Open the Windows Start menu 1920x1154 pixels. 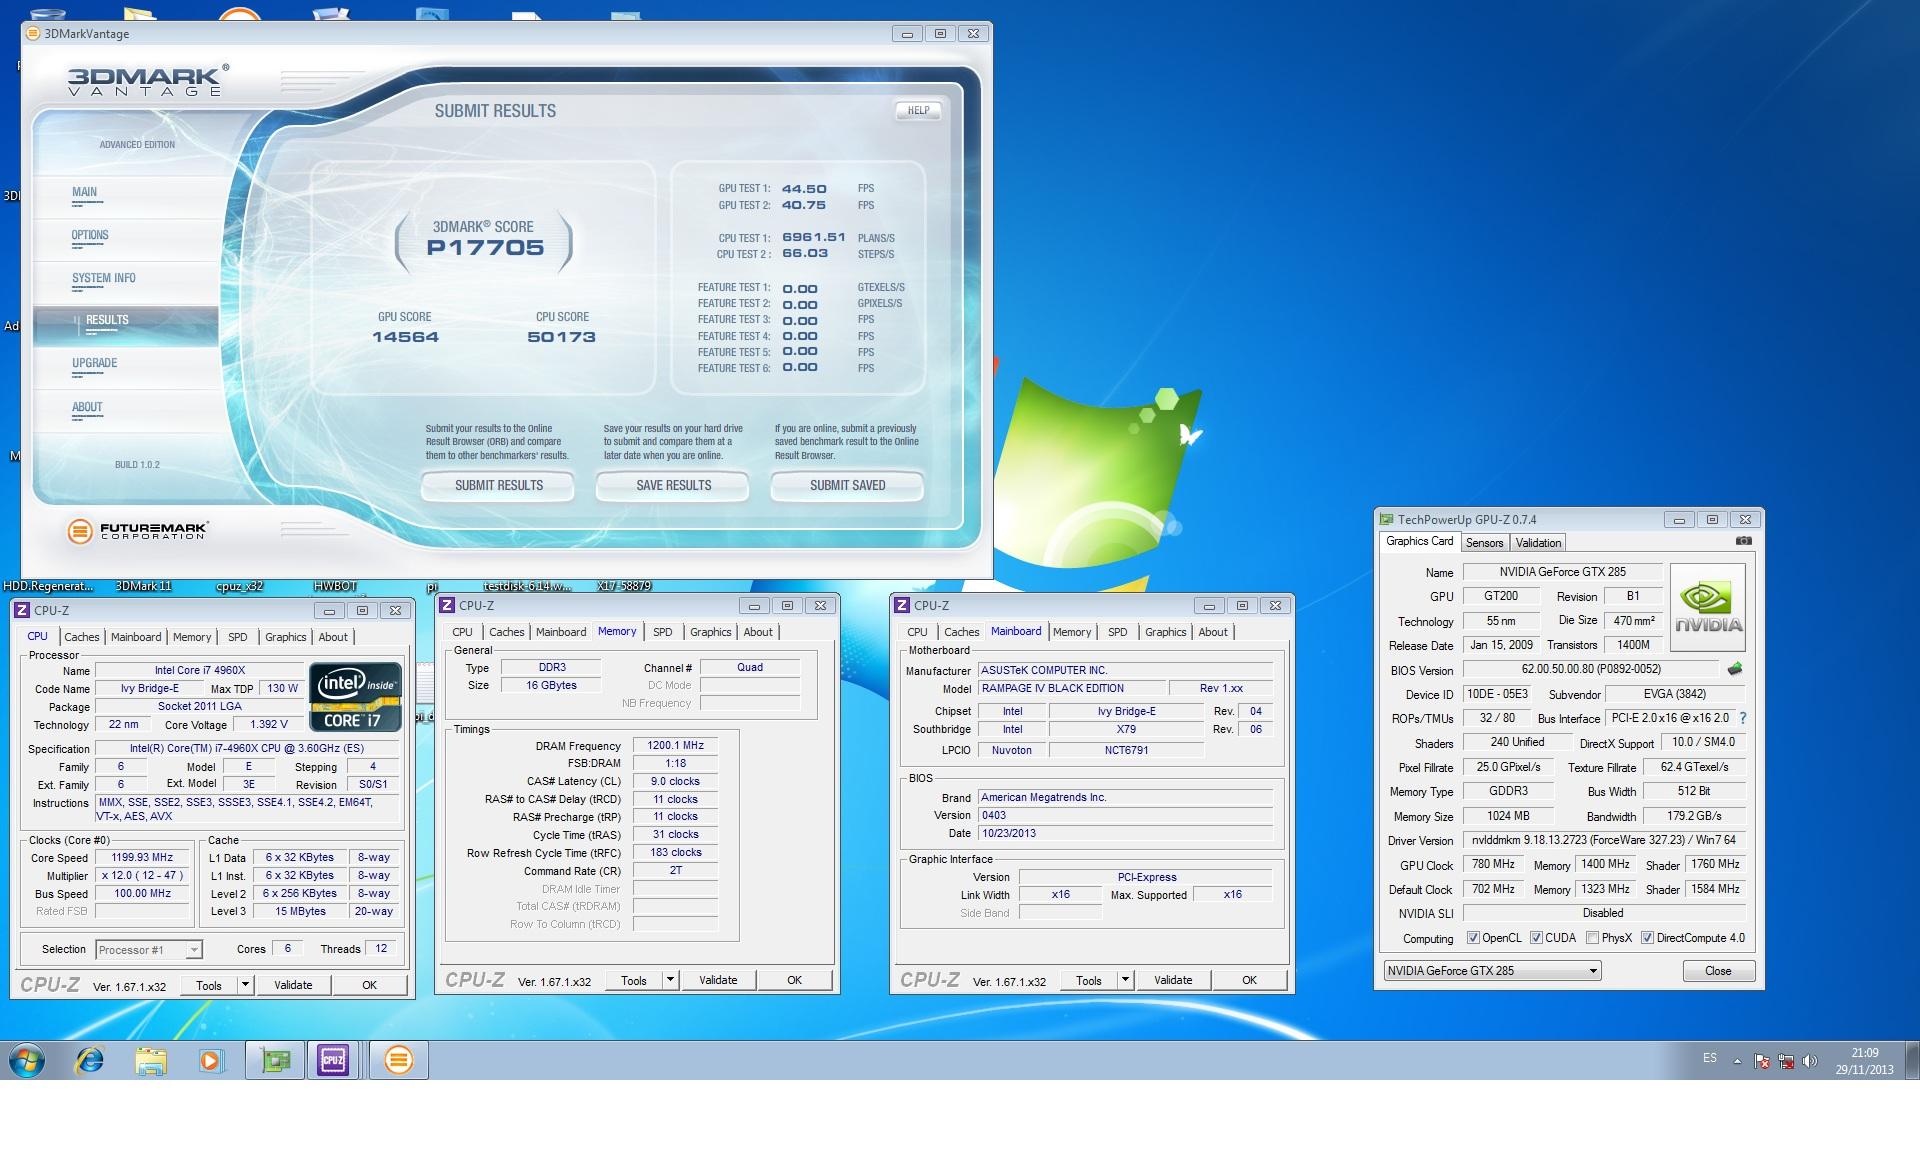pyautogui.click(x=27, y=1060)
